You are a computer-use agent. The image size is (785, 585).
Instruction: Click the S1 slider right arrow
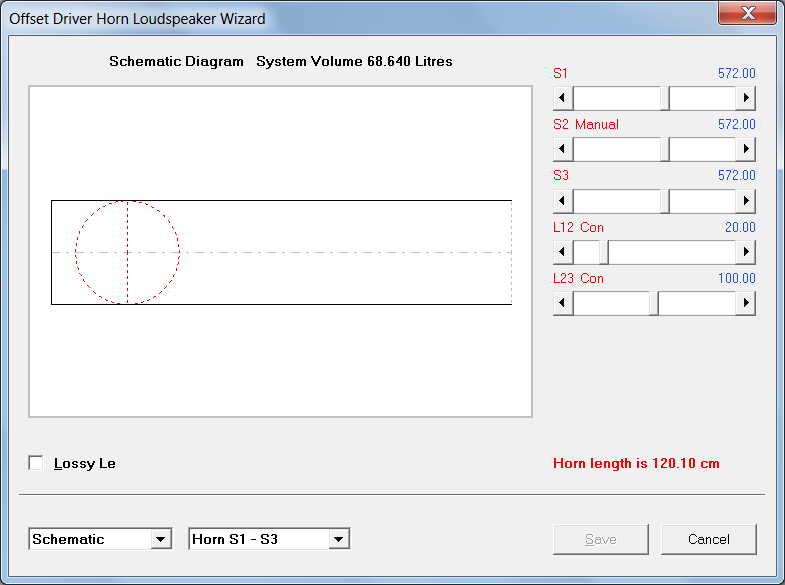point(745,98)
